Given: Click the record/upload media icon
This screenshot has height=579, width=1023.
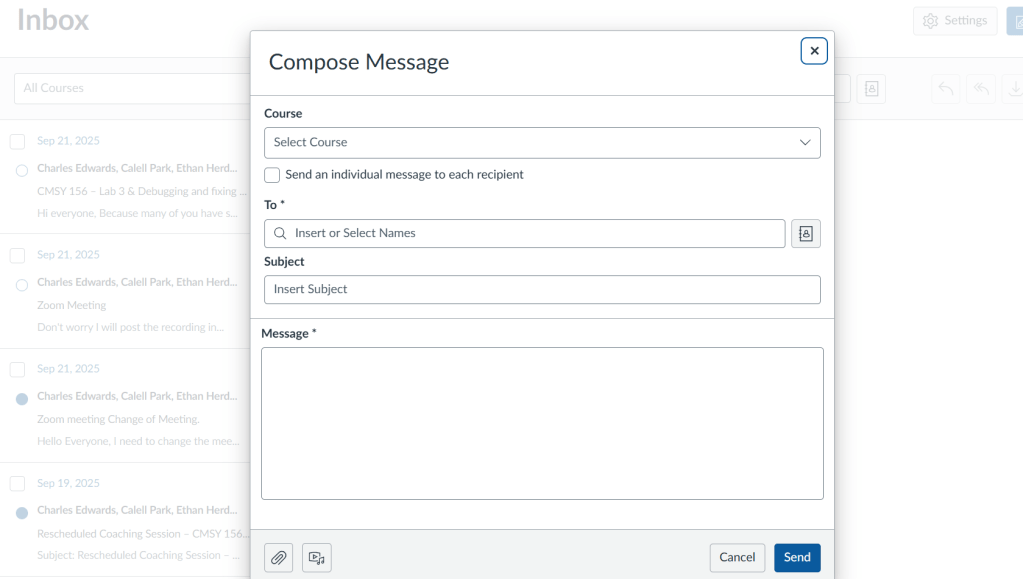Looking at the screenshot, I should coord(317,558).
